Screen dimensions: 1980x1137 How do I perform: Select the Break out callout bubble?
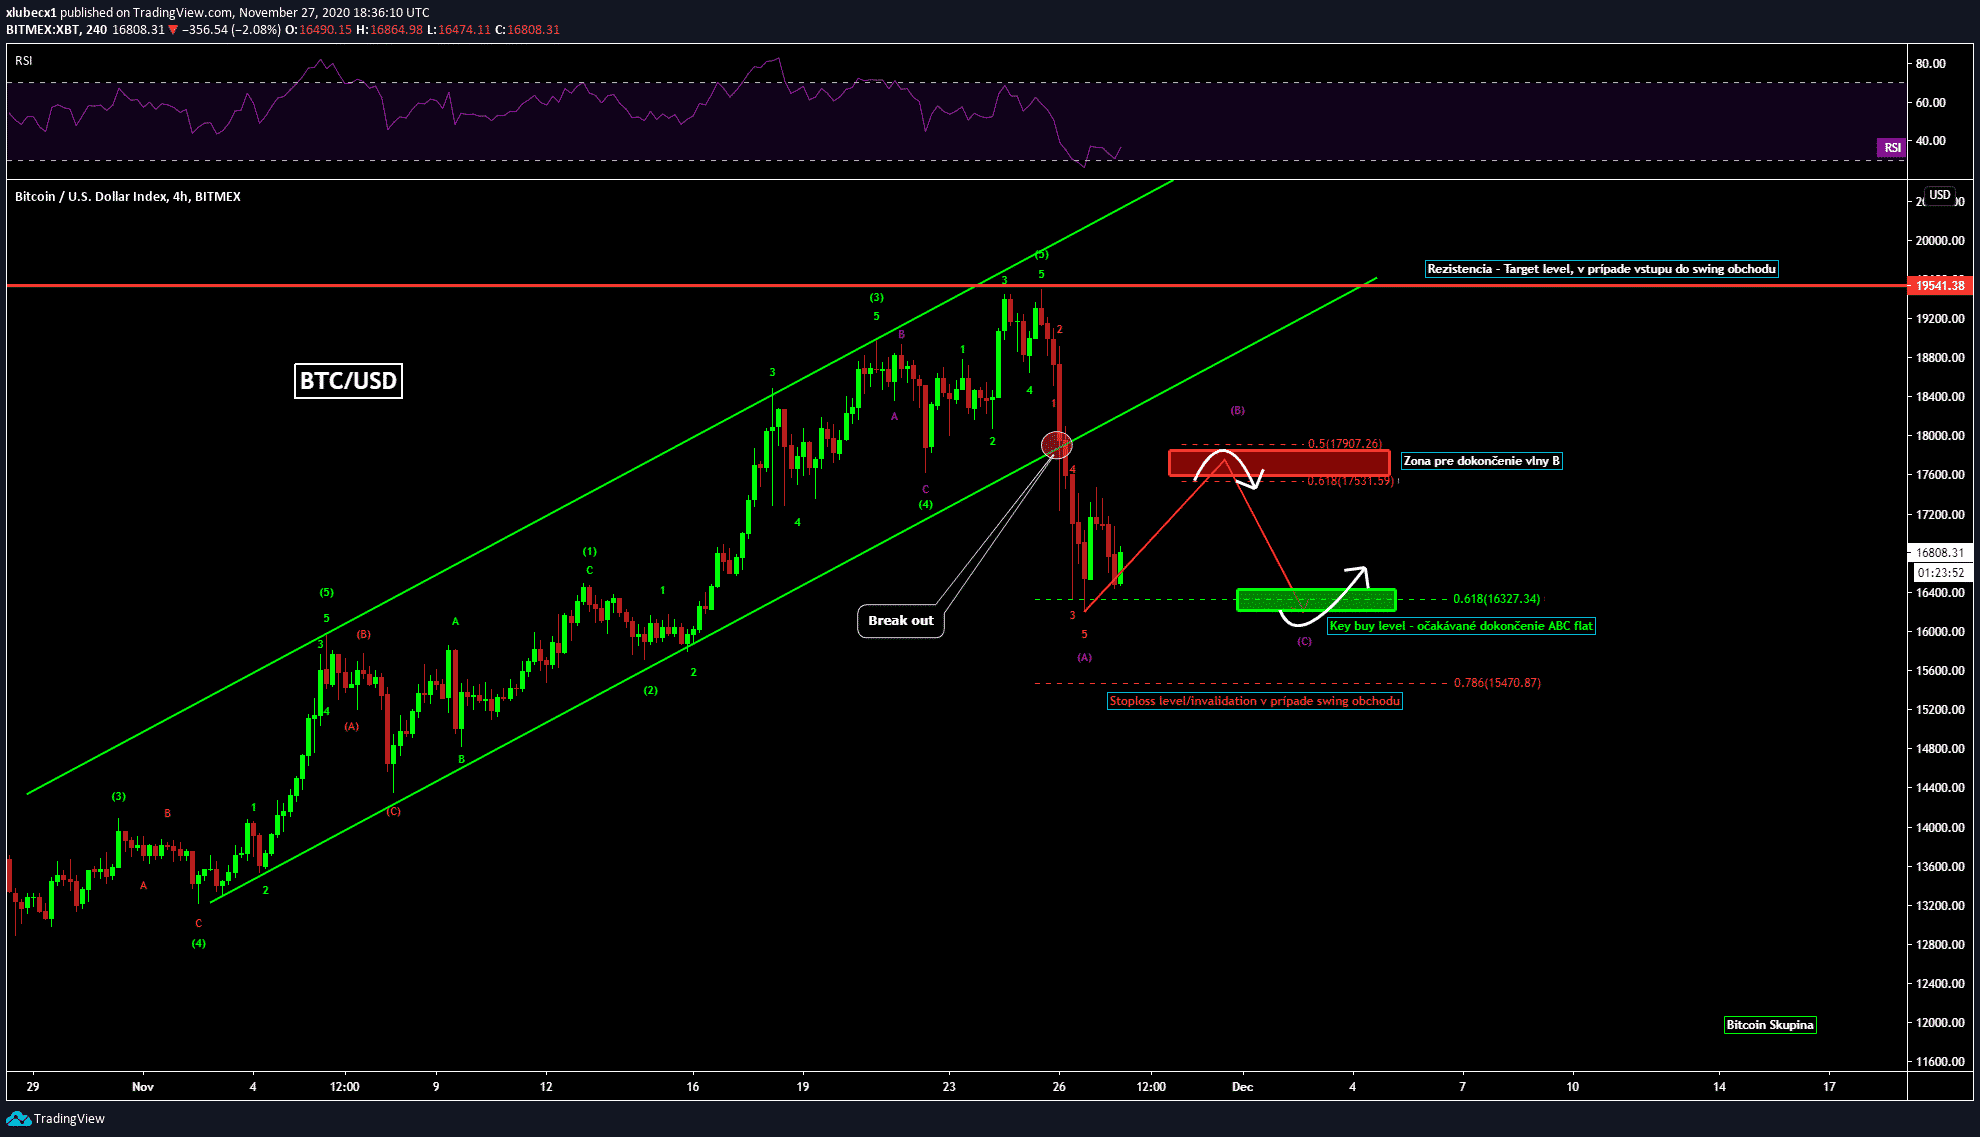point(900,621)
